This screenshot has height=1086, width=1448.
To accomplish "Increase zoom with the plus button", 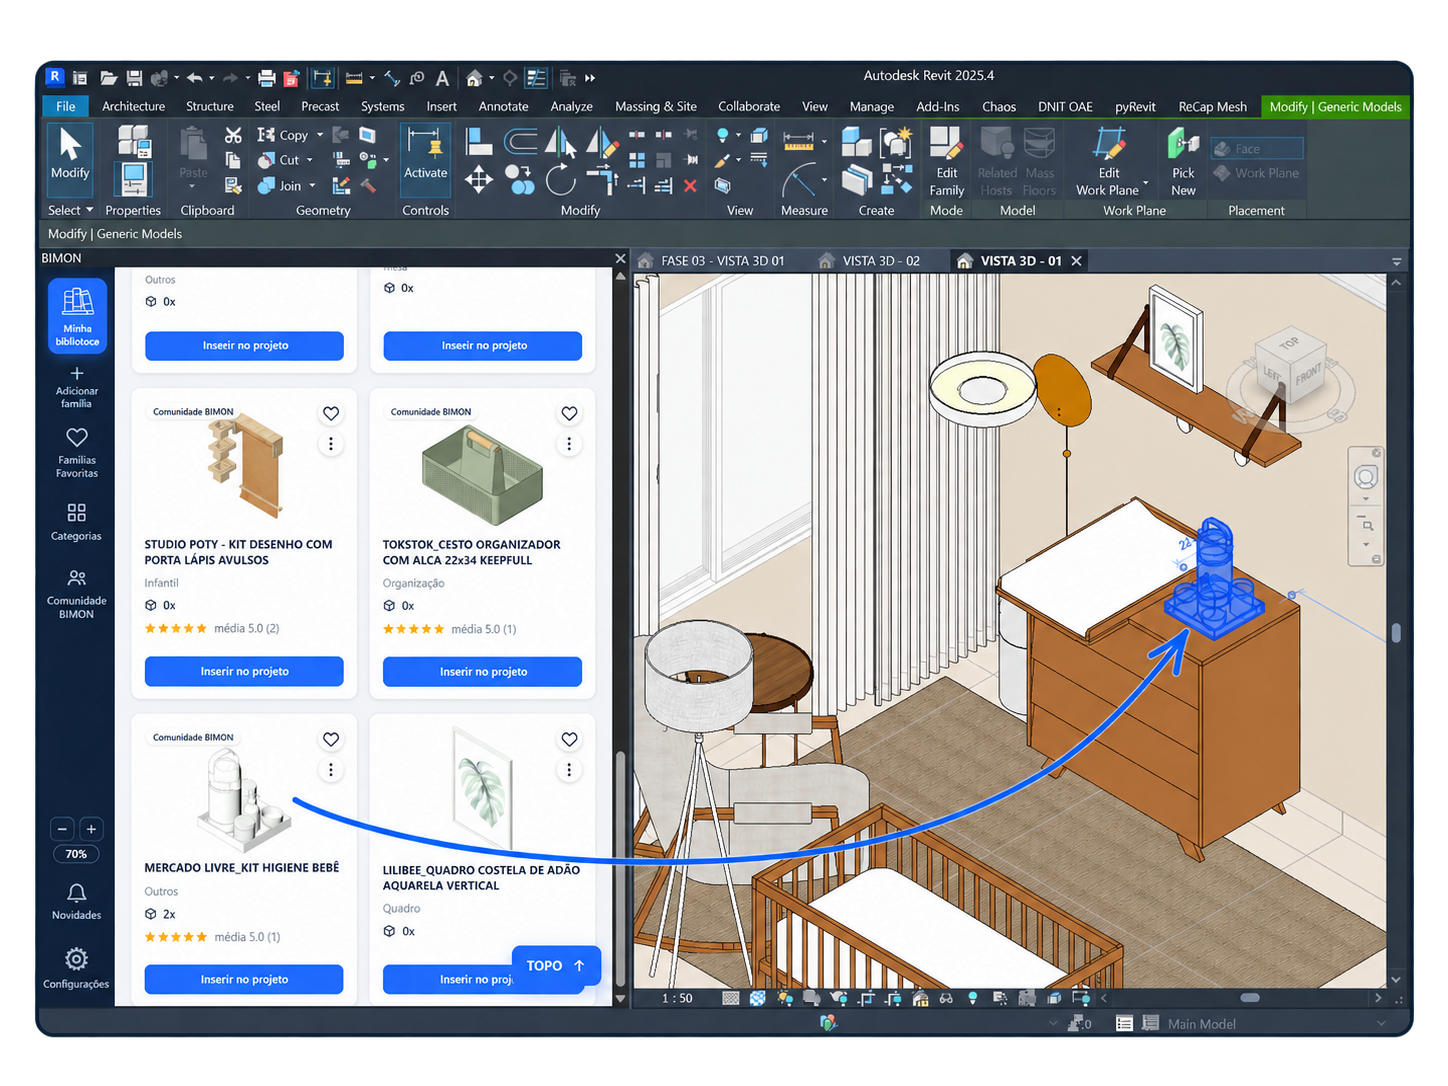I will [91, 829].
